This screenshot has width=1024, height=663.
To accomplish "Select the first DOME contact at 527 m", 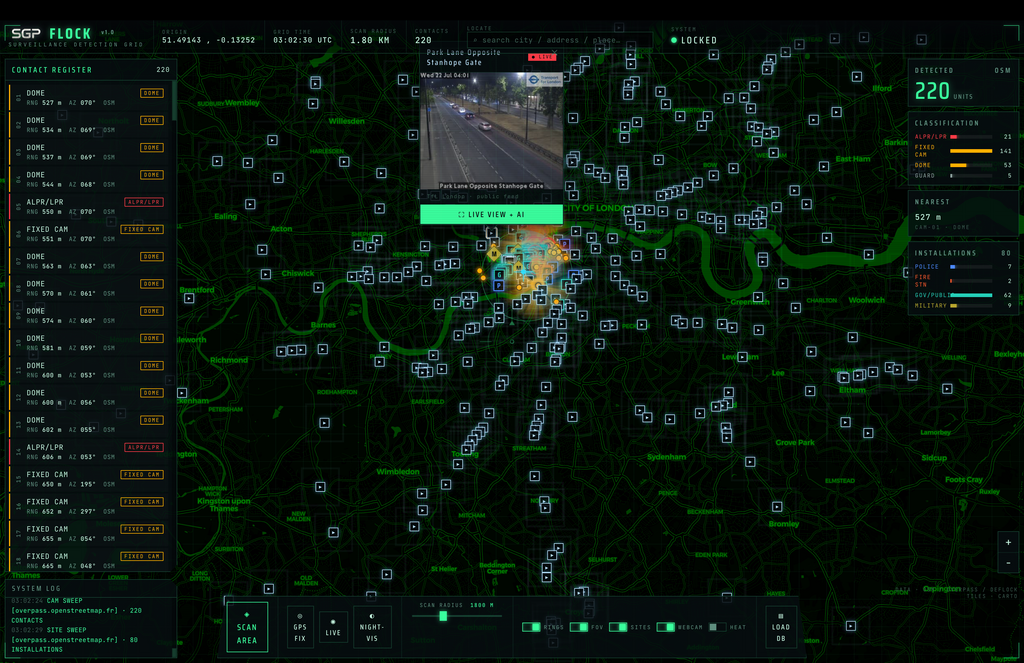I will 90,97.
